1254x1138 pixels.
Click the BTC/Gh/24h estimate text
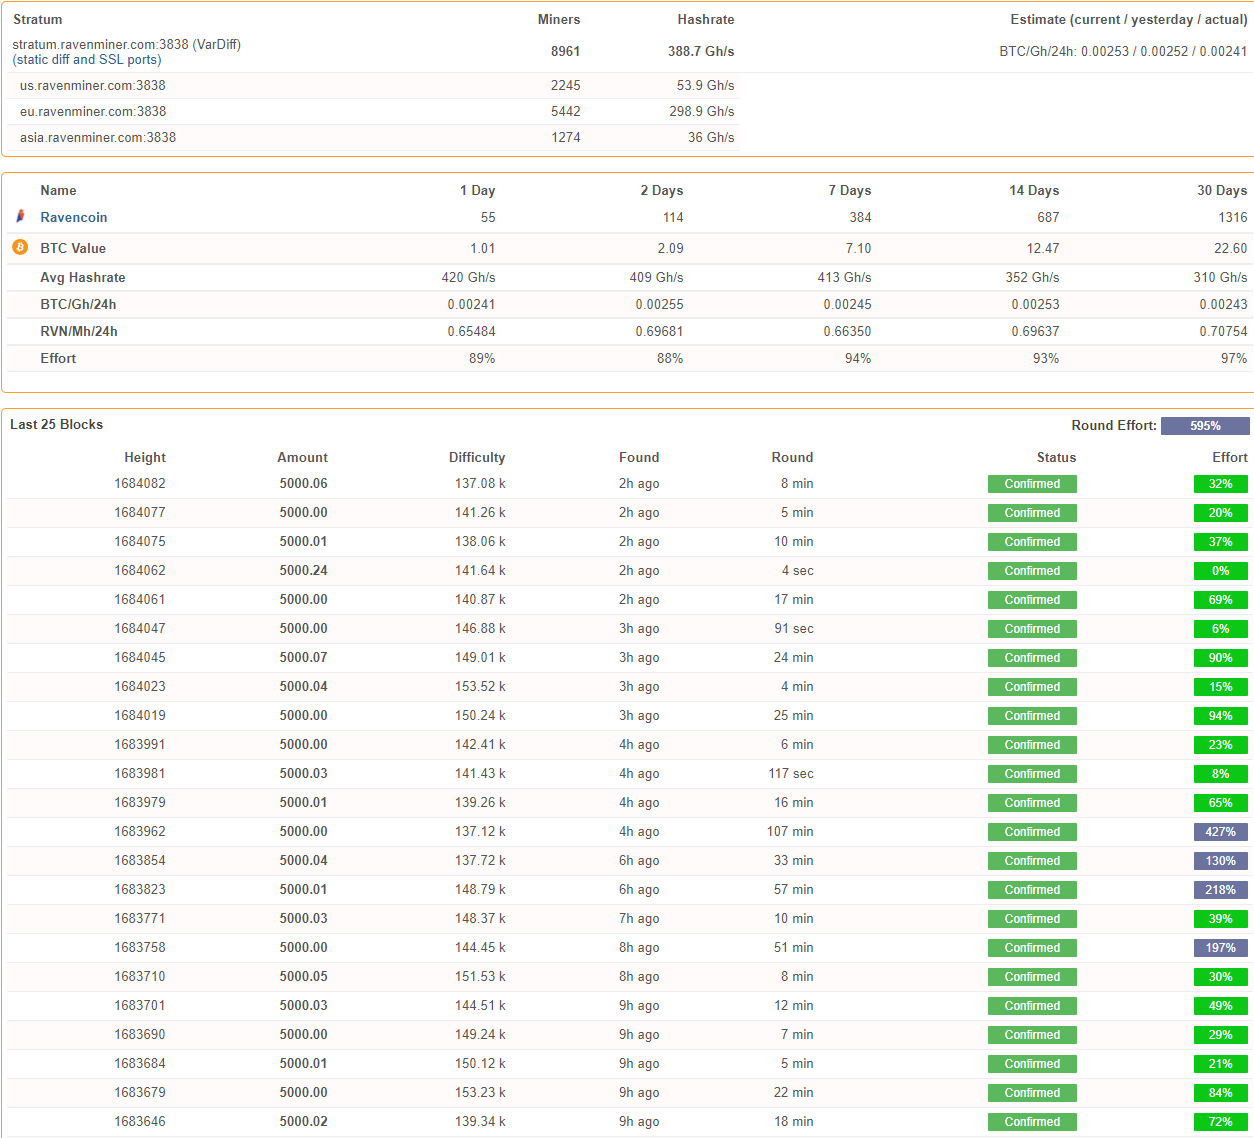point(1123,51)
